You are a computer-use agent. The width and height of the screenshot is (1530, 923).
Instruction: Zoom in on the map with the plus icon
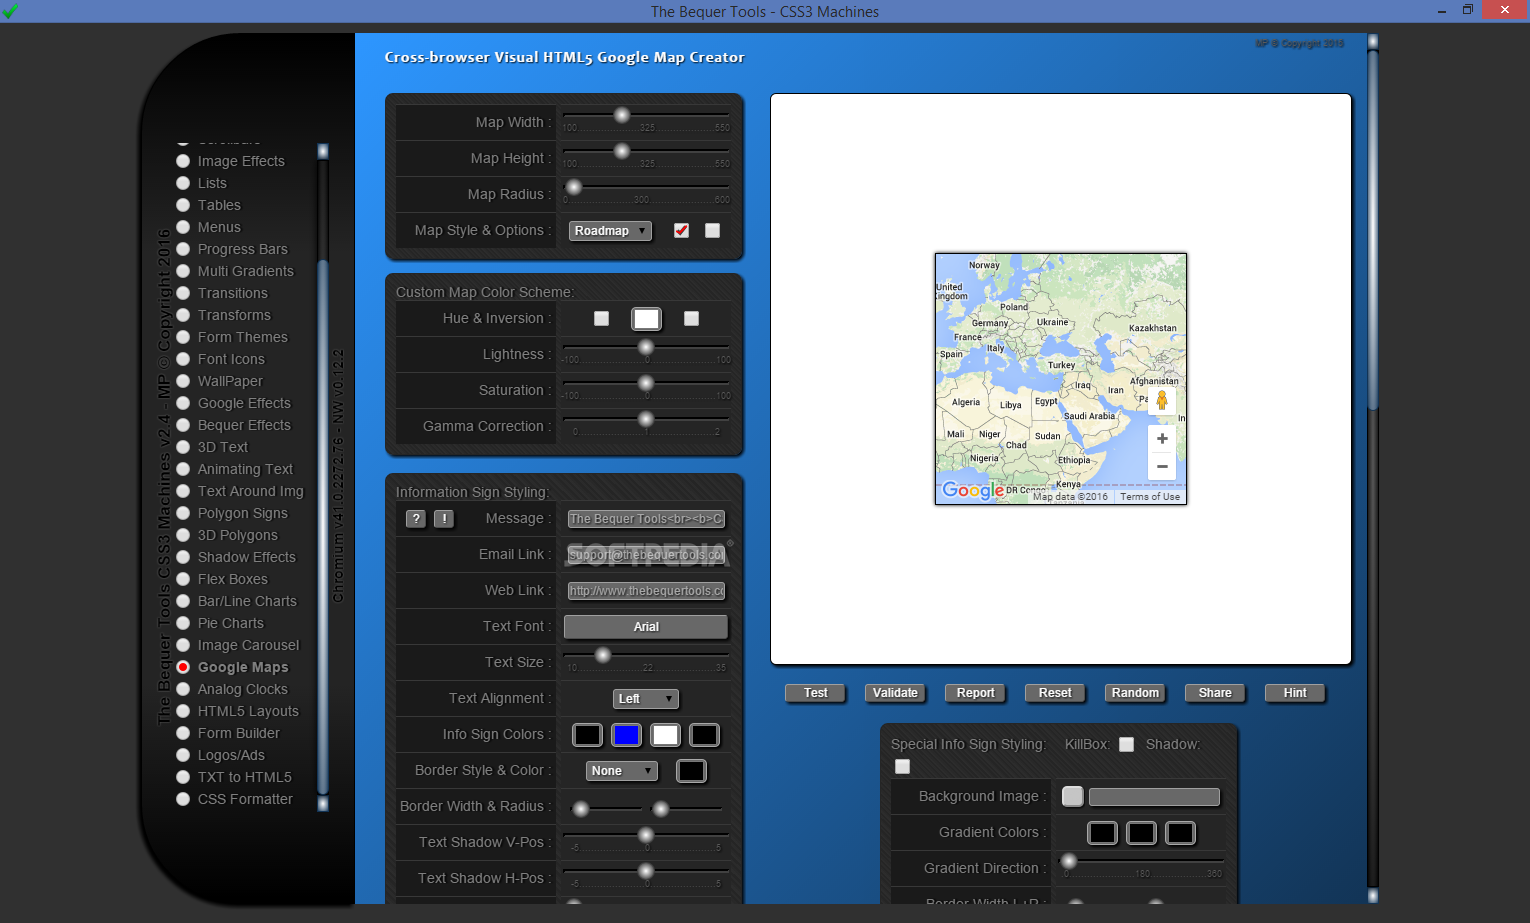click(x=1162, y=439)
